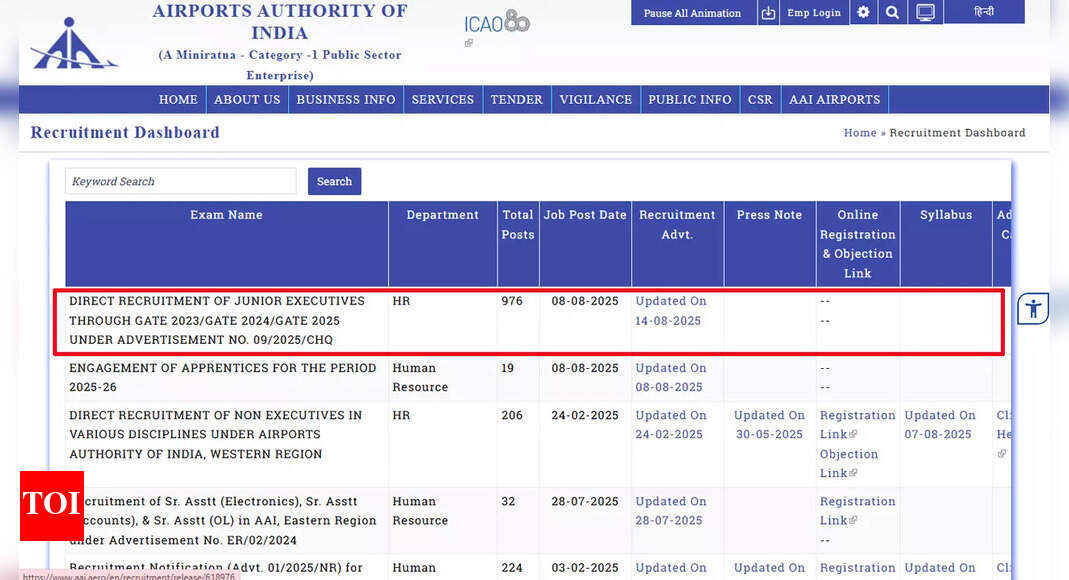Click the Home breadcrumb link

click(x=860, y=133)
